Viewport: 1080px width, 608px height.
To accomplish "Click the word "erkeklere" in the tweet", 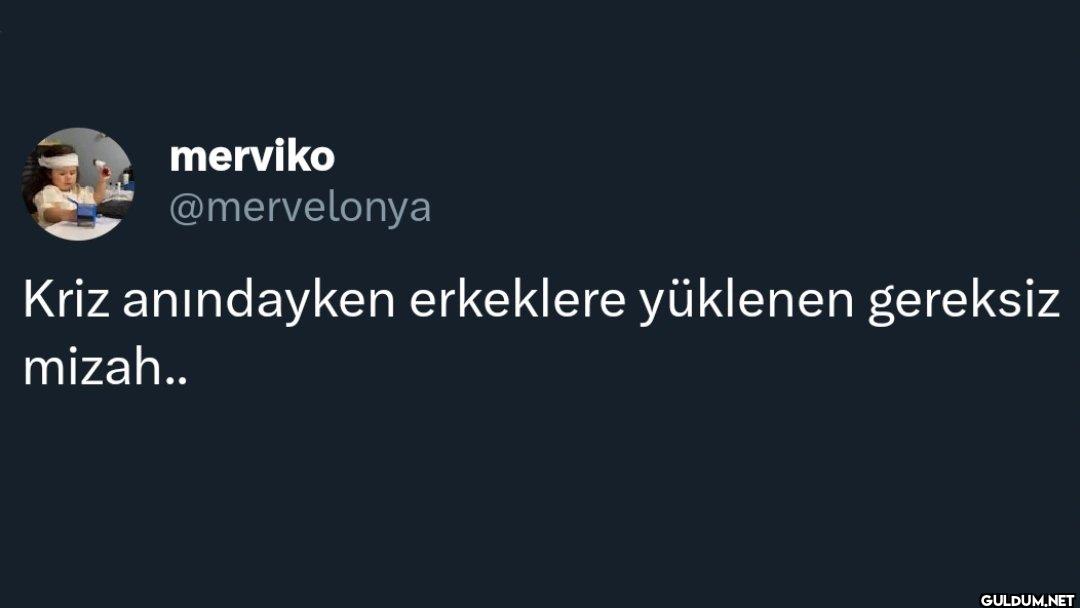I will pyautogui.click(x=517, y=300).
